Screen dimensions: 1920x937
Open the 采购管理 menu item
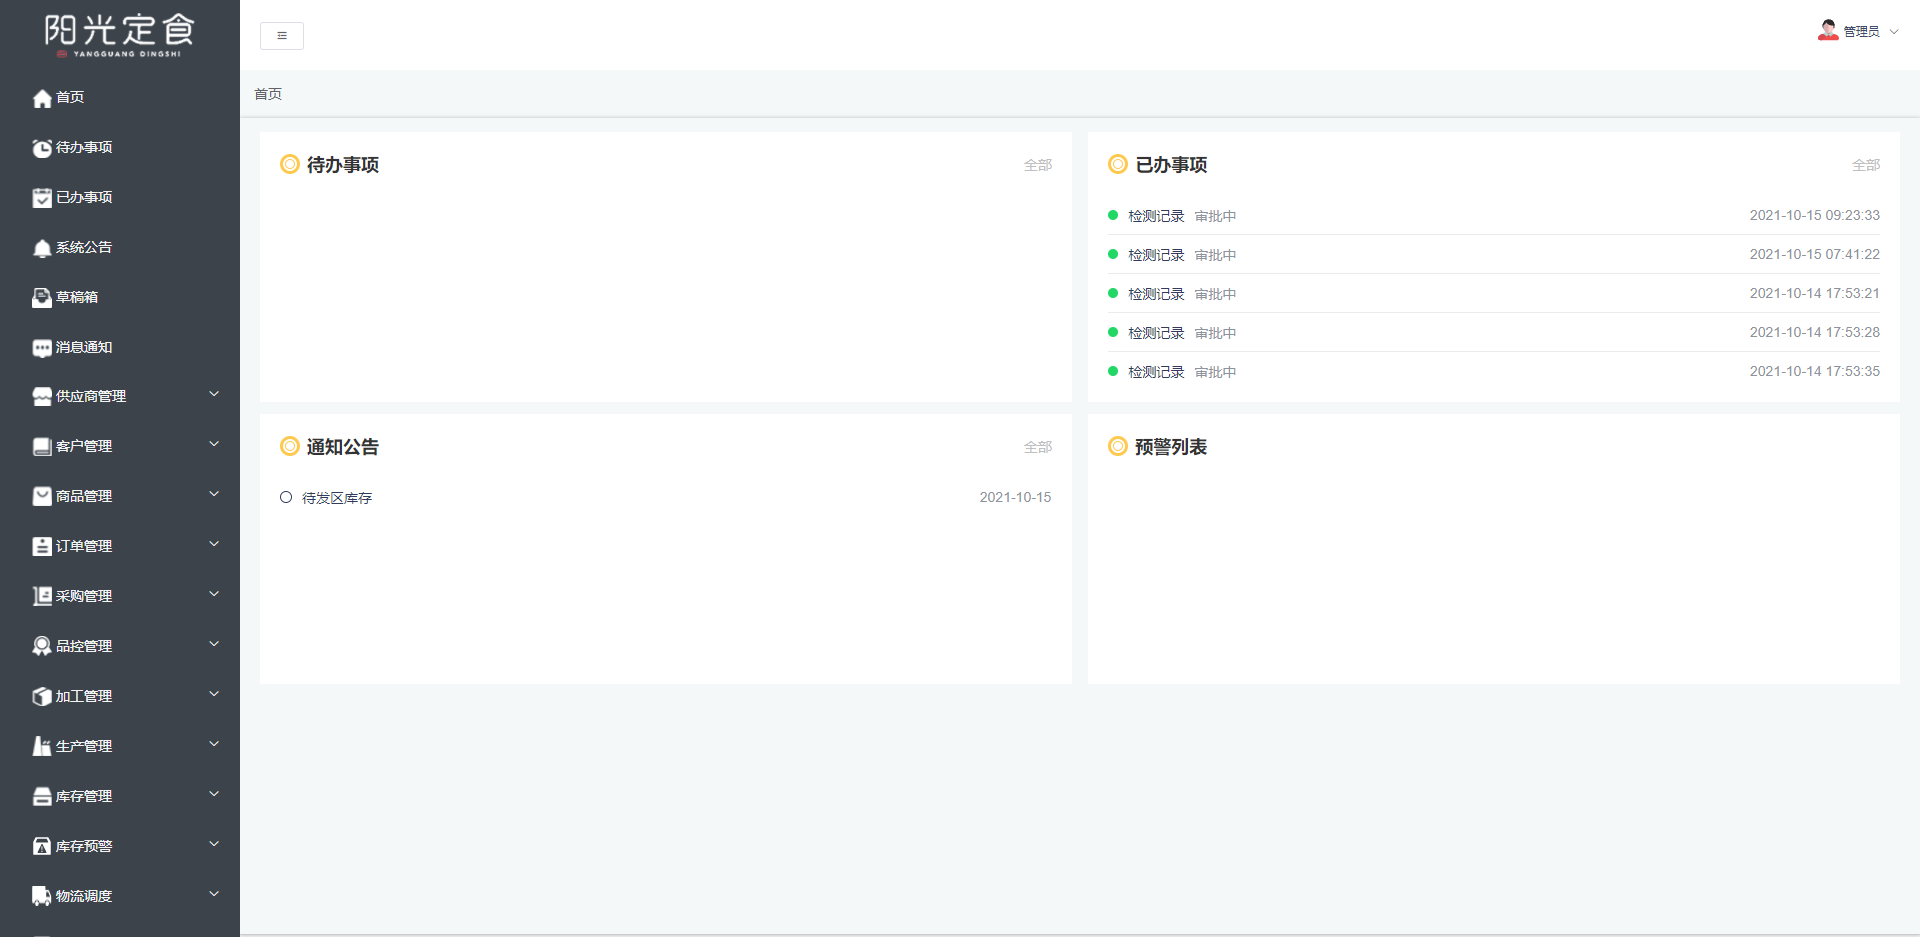click(84, 596)
